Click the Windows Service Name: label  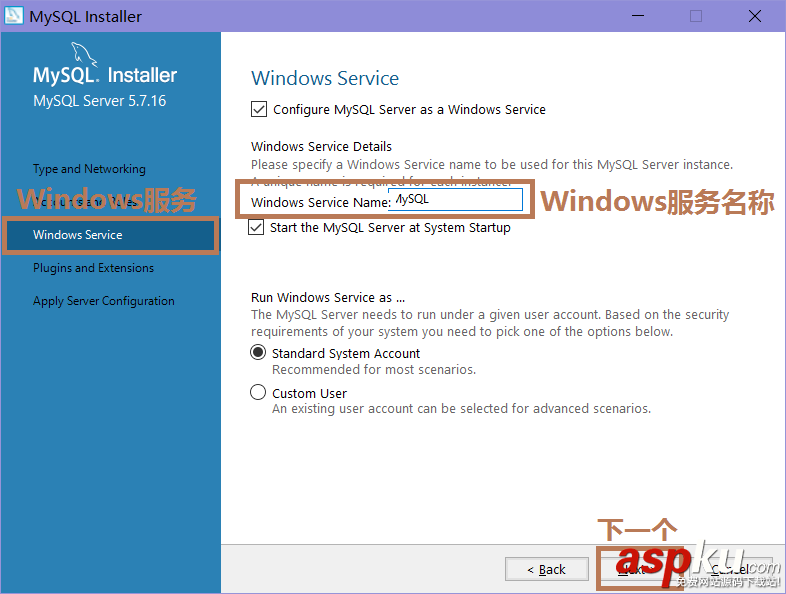point(321,203)
